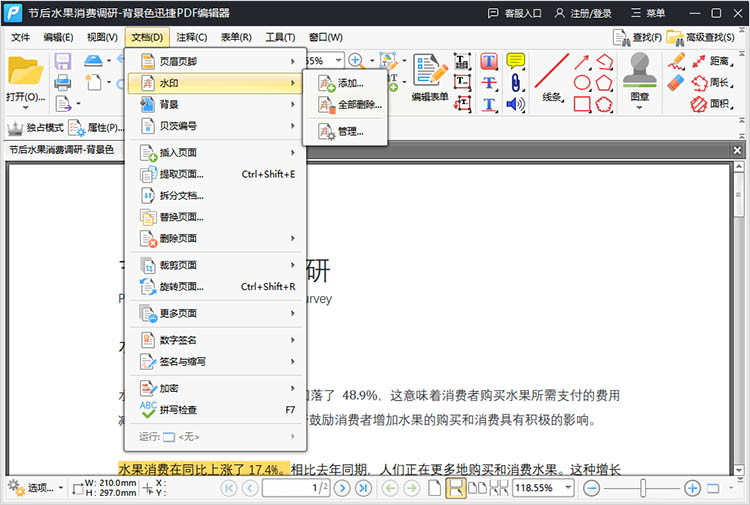
Task: Open the 编辑表单 form editing tool
Action: click(x=430, y=77)
